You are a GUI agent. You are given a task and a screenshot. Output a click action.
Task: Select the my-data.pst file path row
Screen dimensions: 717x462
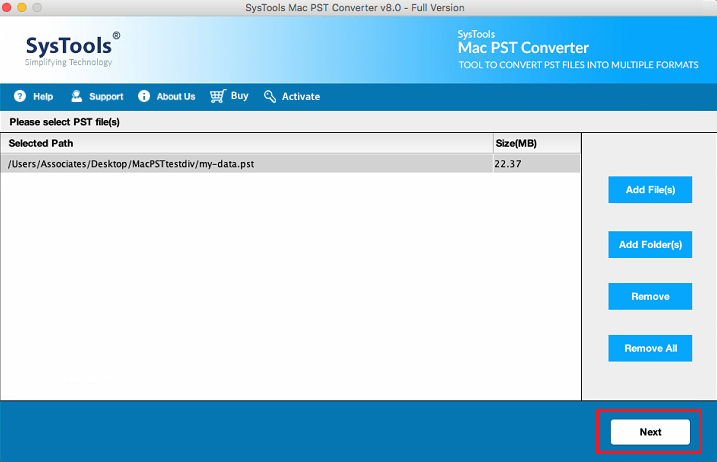click(291, 164)
